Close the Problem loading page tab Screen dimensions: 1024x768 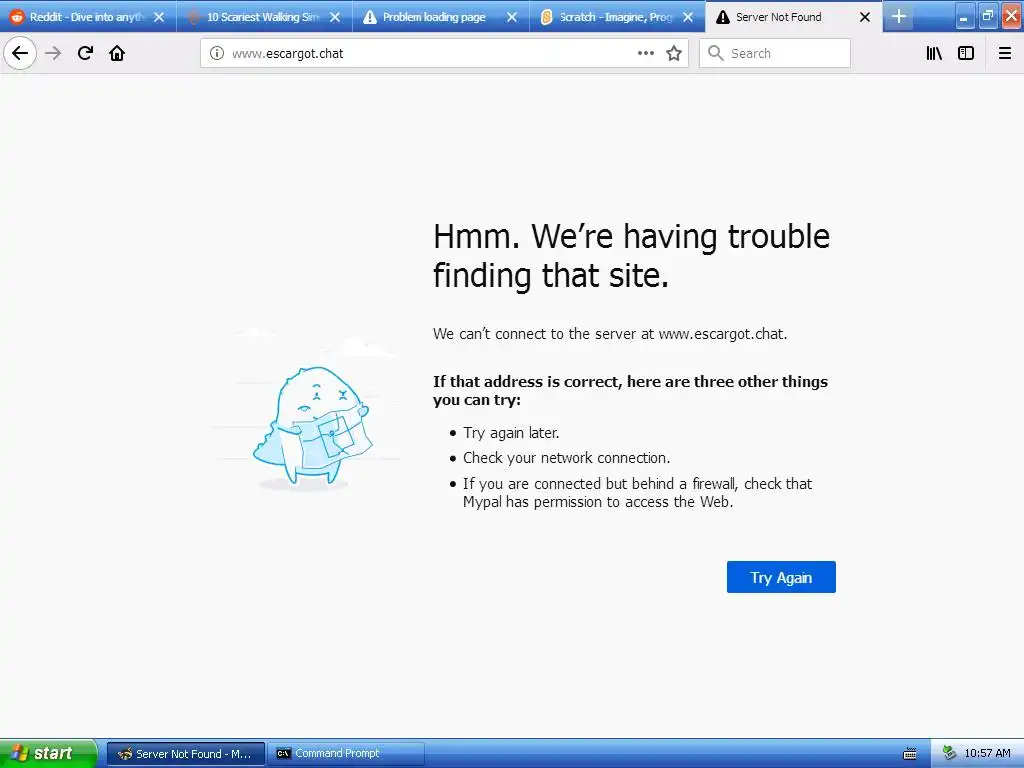(512, 17)
